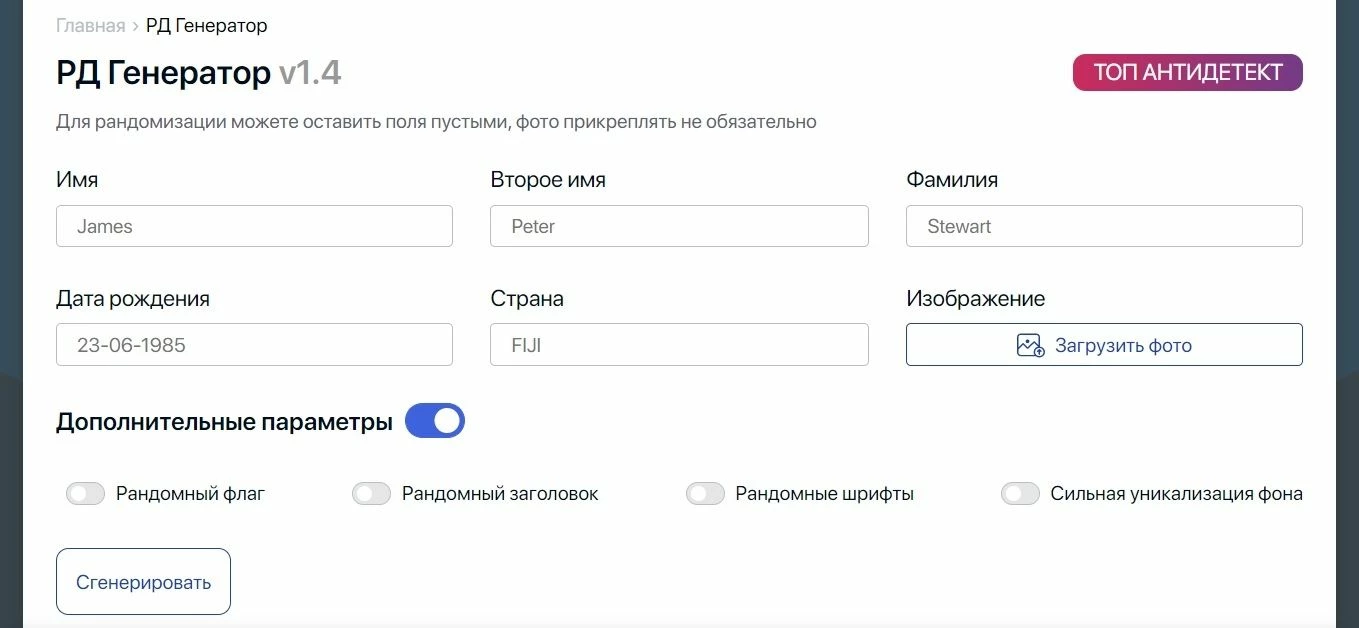Focus the Имя field with James placeholder

click(254, 226)
